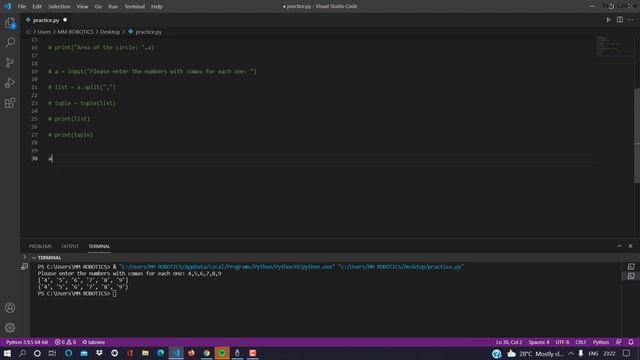Open the Extensions view
The image size is (640, 360).
[x=10, y=102]
